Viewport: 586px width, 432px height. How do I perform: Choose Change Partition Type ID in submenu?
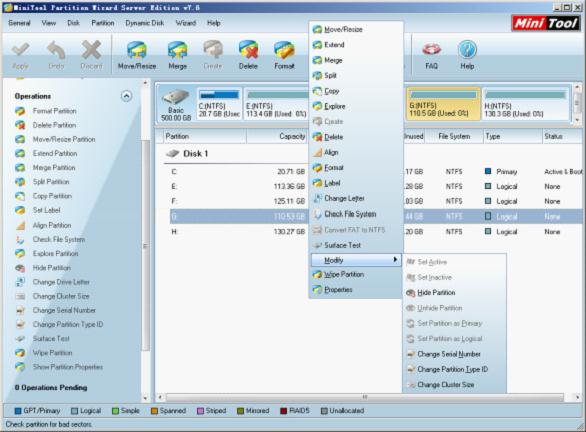[454, 369]
